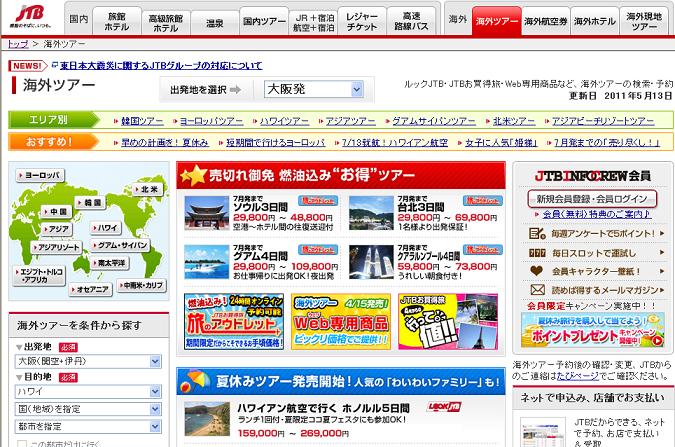Click the Web専用商品 banner
Screen dimensions: 675x447
click(341, 322)
